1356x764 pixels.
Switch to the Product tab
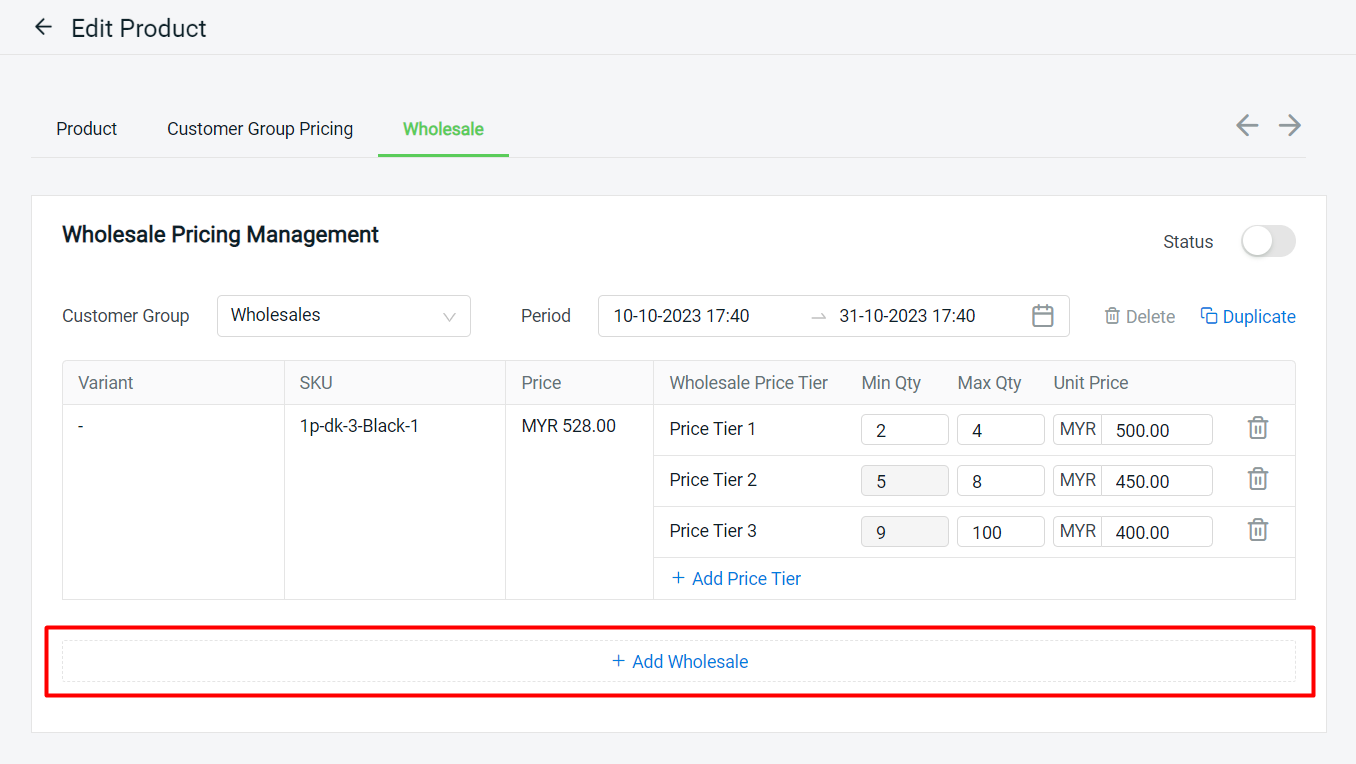pos(86,129)
